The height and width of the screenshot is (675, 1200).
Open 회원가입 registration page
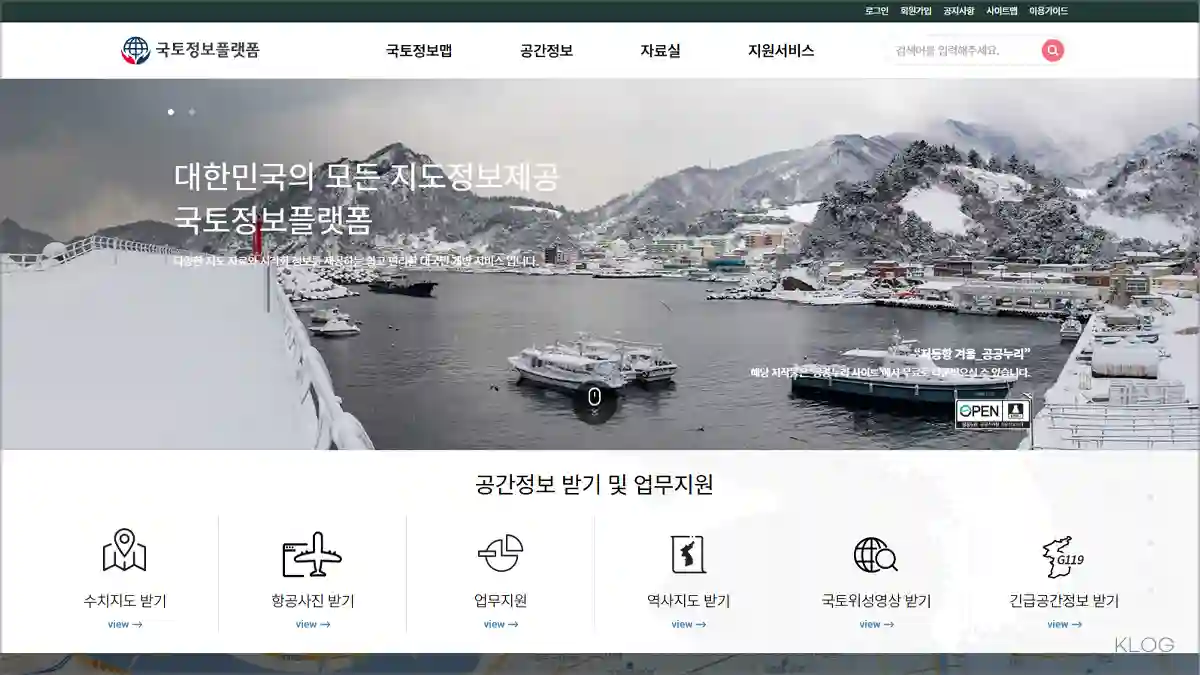pos(914,12)
